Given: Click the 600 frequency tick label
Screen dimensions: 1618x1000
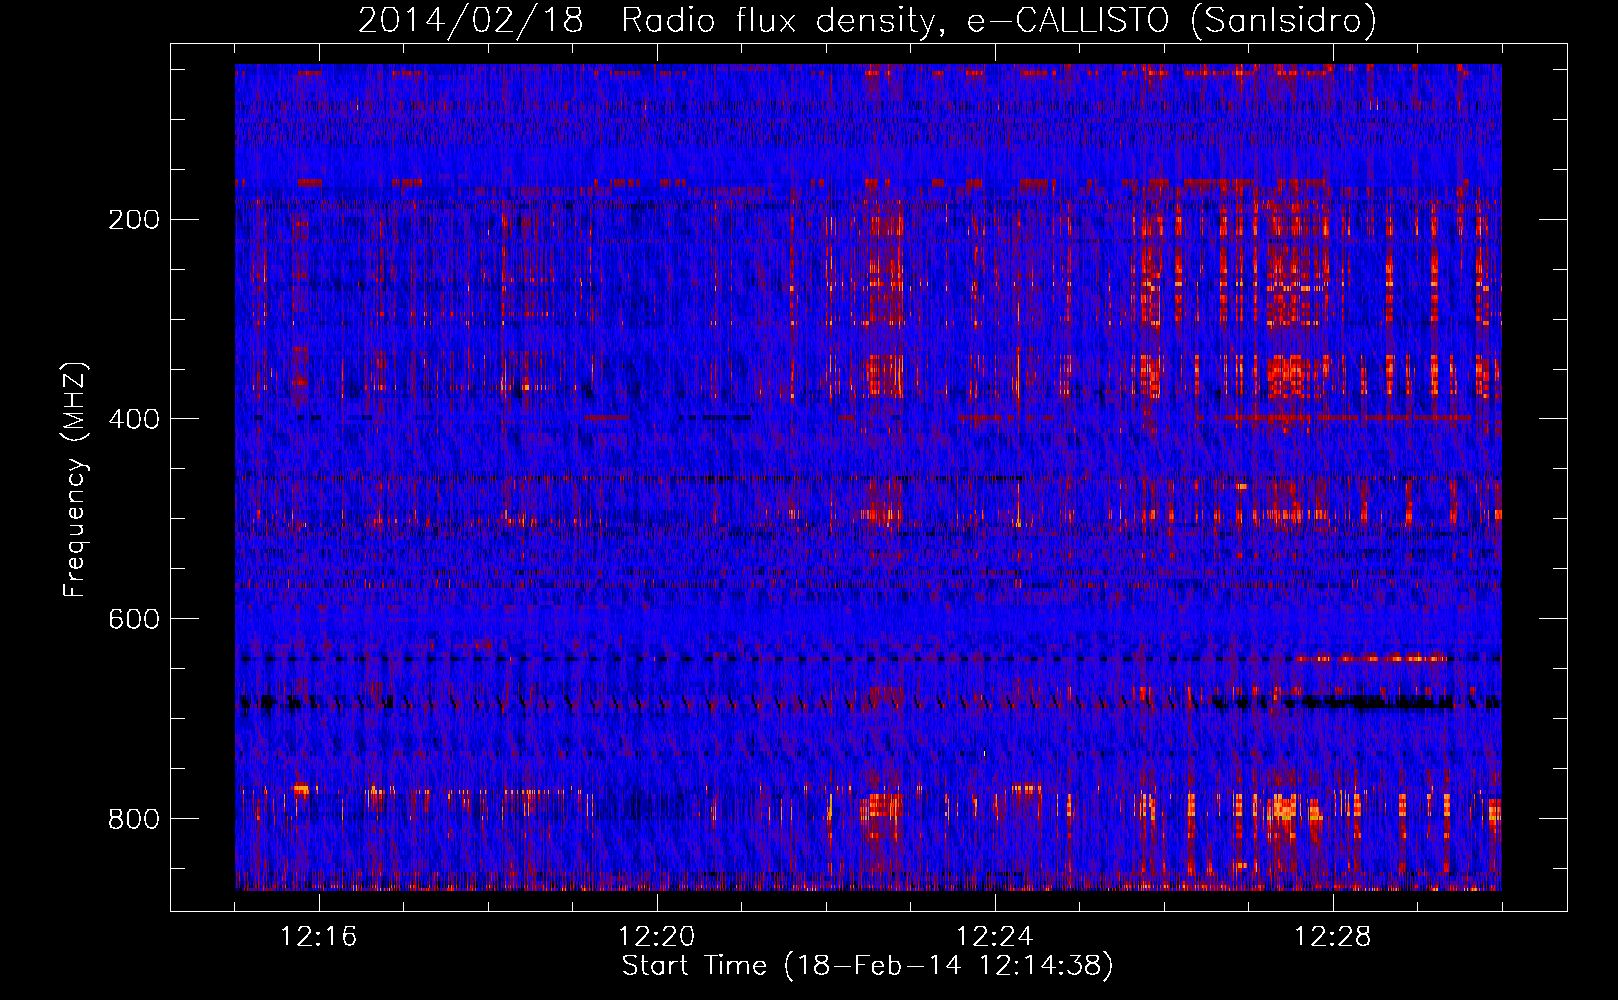Looking at the screenshot, I should [133, 619].
